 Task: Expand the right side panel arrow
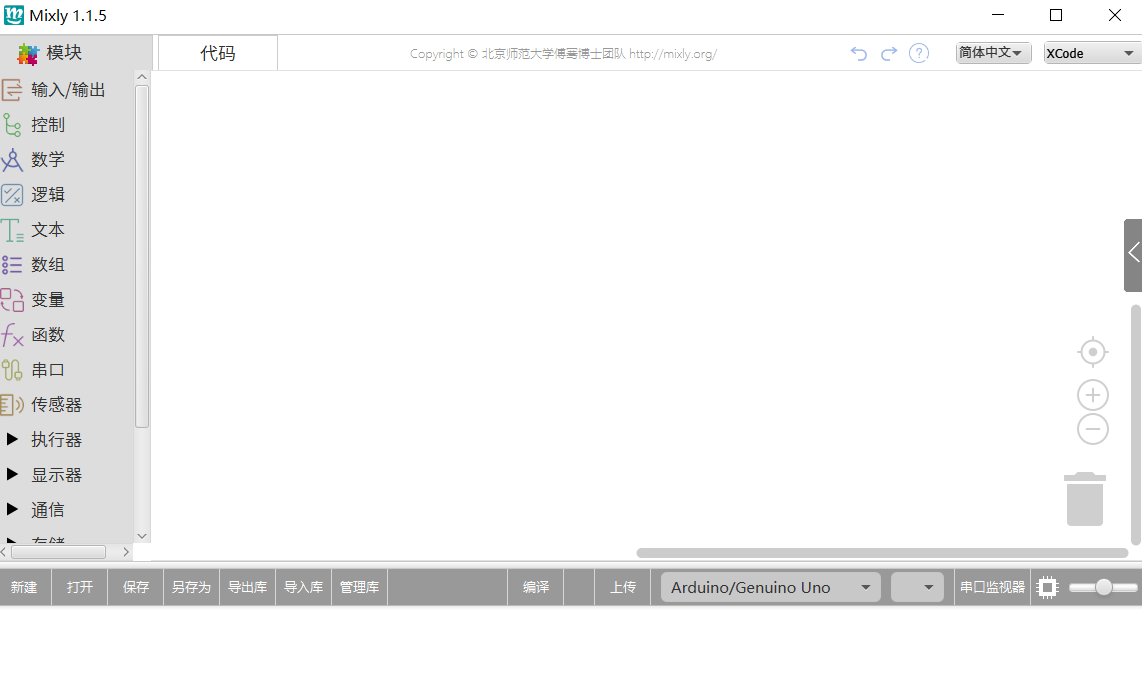pos(1133,255)
